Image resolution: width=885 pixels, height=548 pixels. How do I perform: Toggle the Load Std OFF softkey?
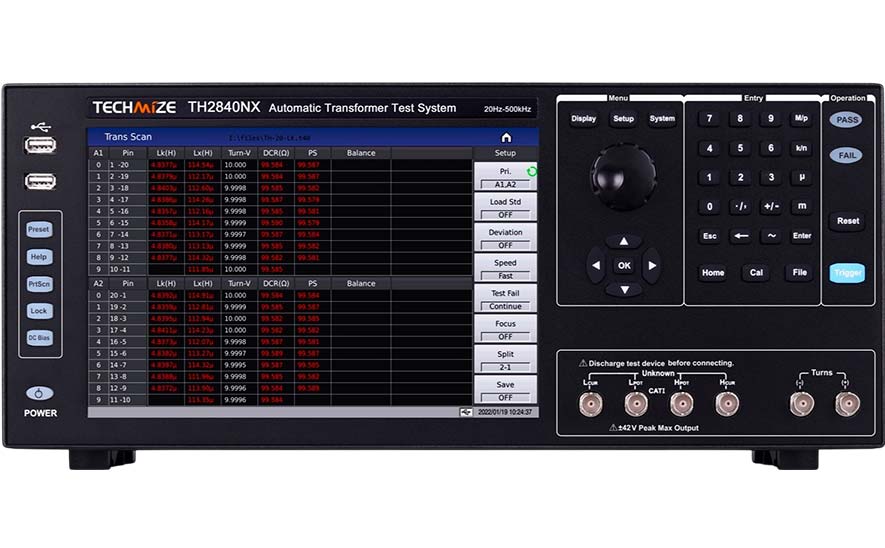click(505, 208)
